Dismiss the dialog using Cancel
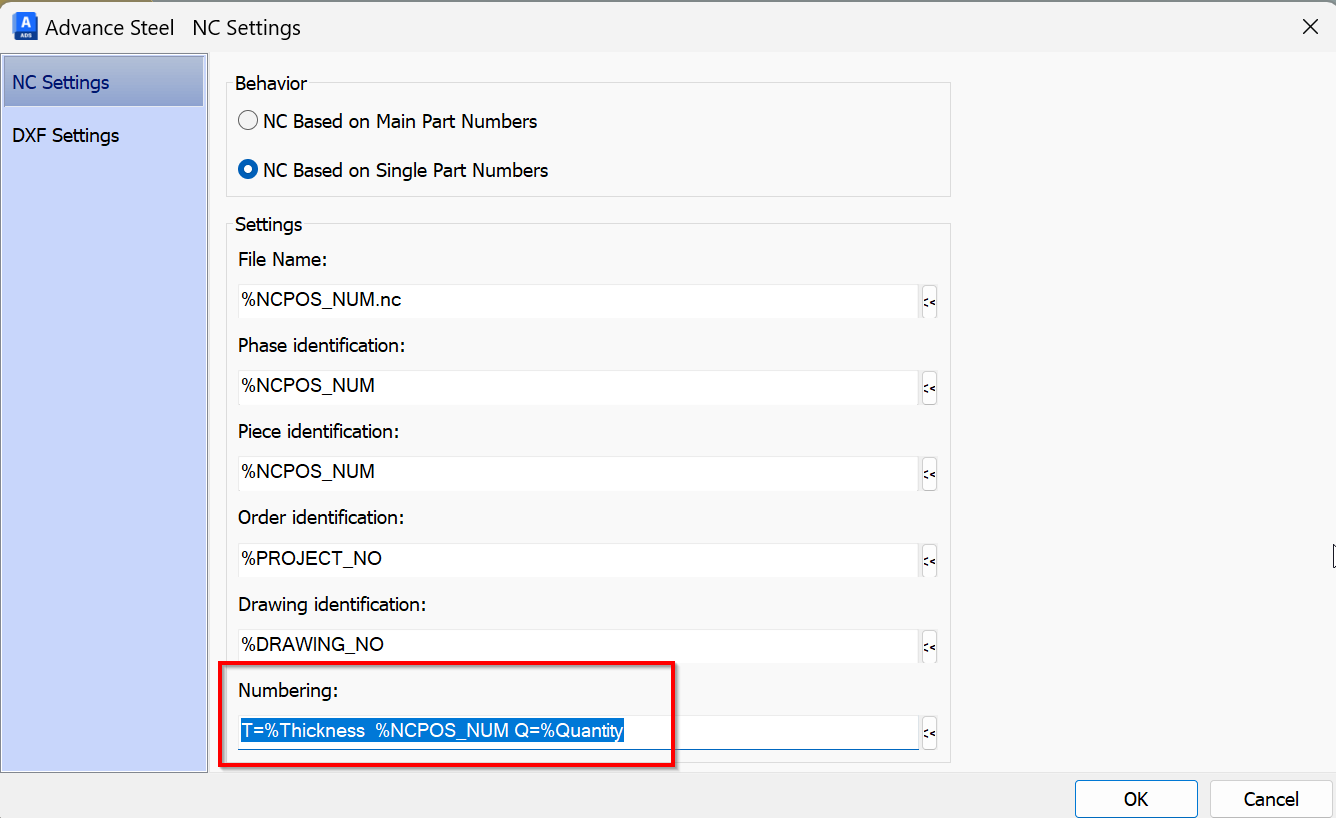Image resolution: width=1336 pixels, height=818 pixels. (1270, 798)
